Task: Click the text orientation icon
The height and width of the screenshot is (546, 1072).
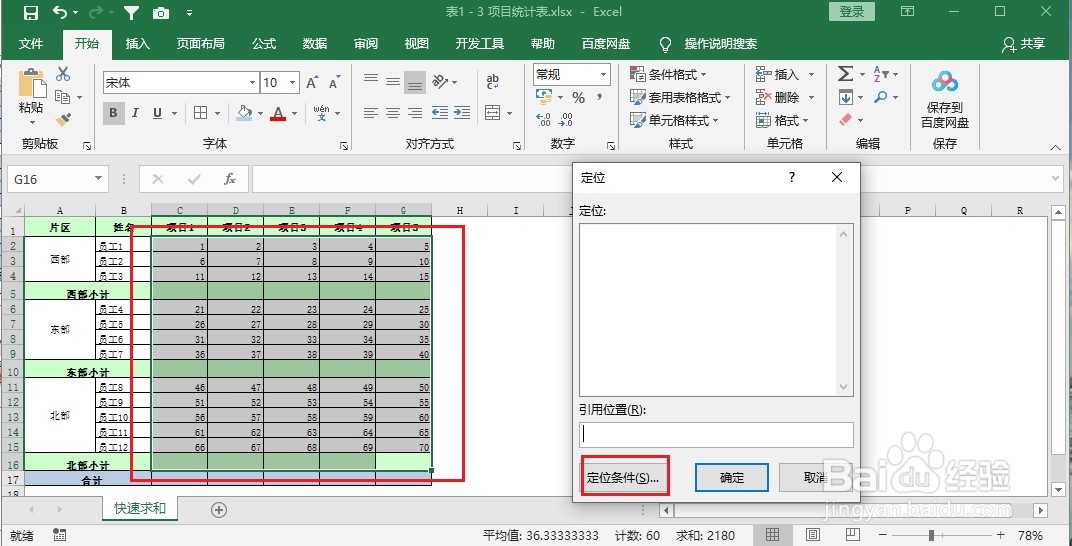Action: pyautogui.click(x=440, y=82)
